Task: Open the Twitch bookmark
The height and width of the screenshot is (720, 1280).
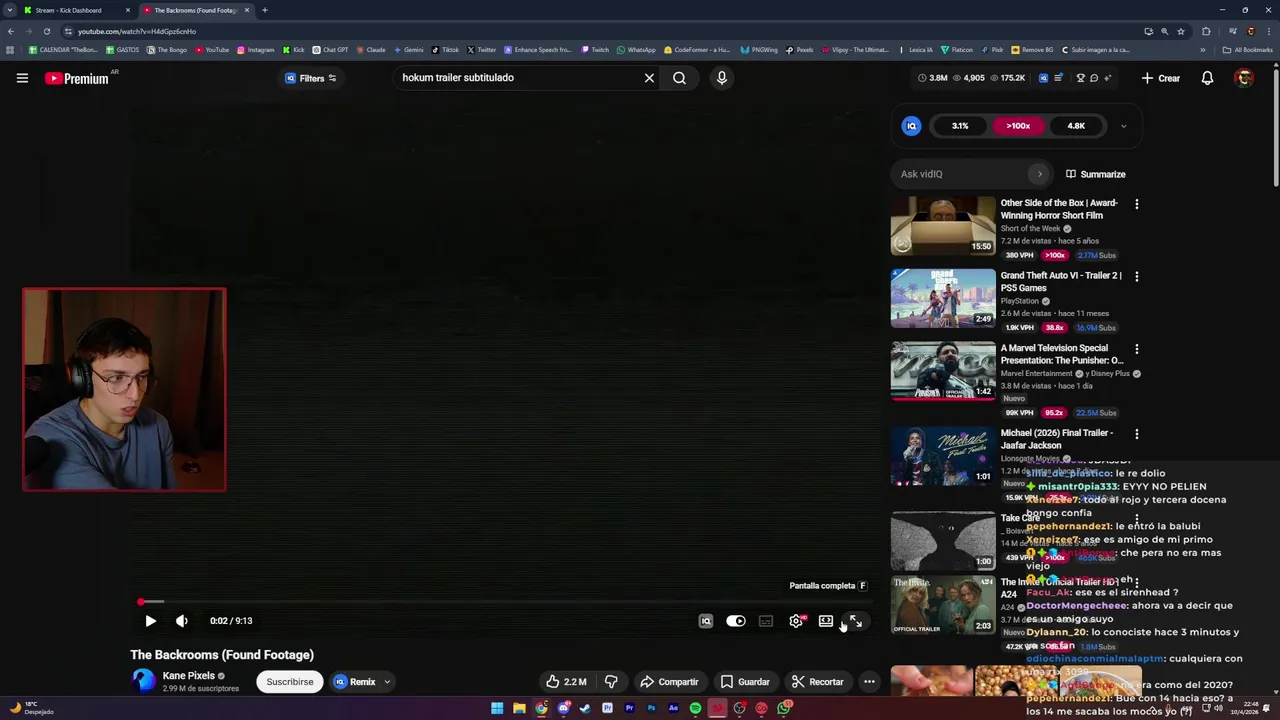Action: point(595,50)
